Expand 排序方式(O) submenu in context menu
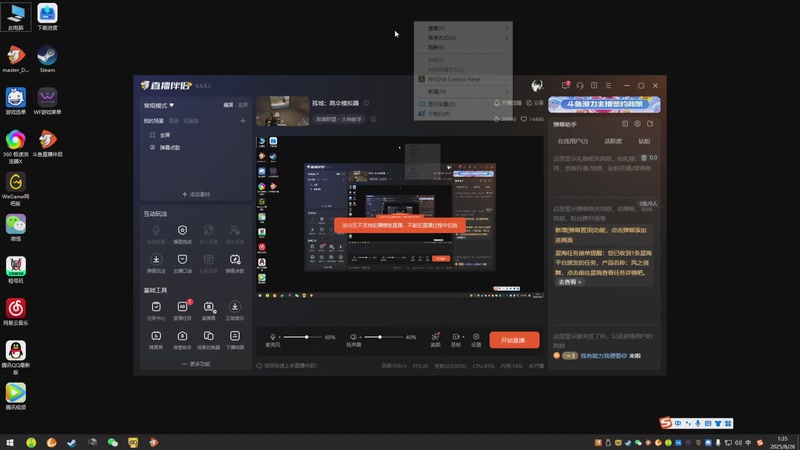Viewport: 800px width, 450px height. coord(463,38)
